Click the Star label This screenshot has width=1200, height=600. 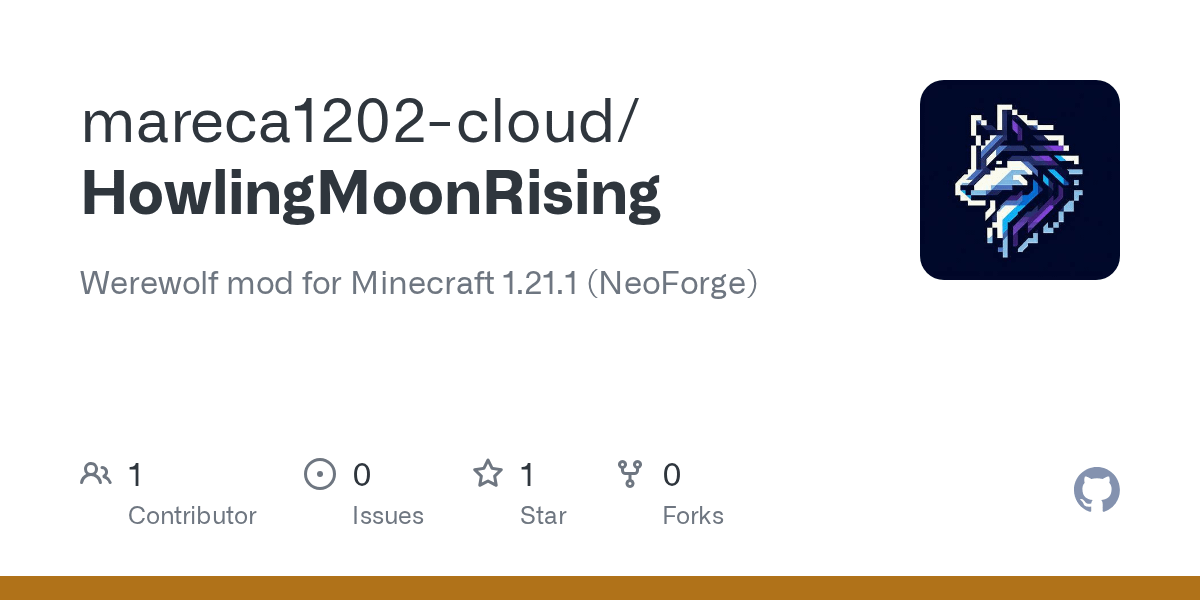click(543, 516)
